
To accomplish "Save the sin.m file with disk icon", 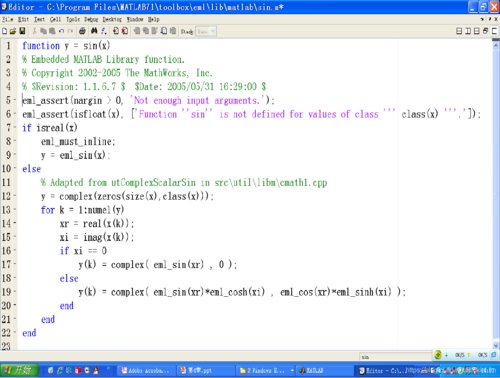I will 22,31.
